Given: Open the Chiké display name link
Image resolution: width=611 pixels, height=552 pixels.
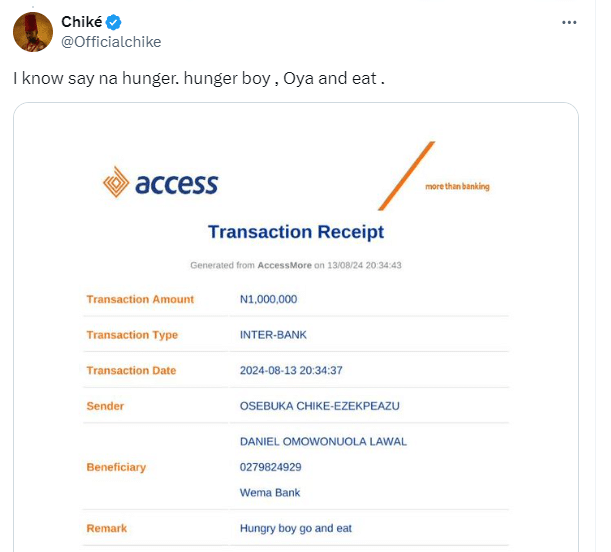Looking at the screenshot, I should [x=83, y=22].
